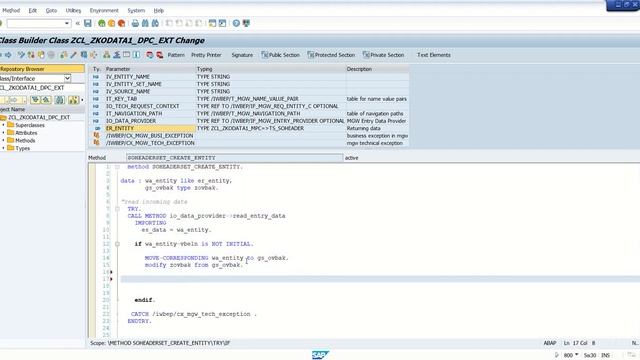
Task: Click the Create New Session icon
Action: (212, 23)
